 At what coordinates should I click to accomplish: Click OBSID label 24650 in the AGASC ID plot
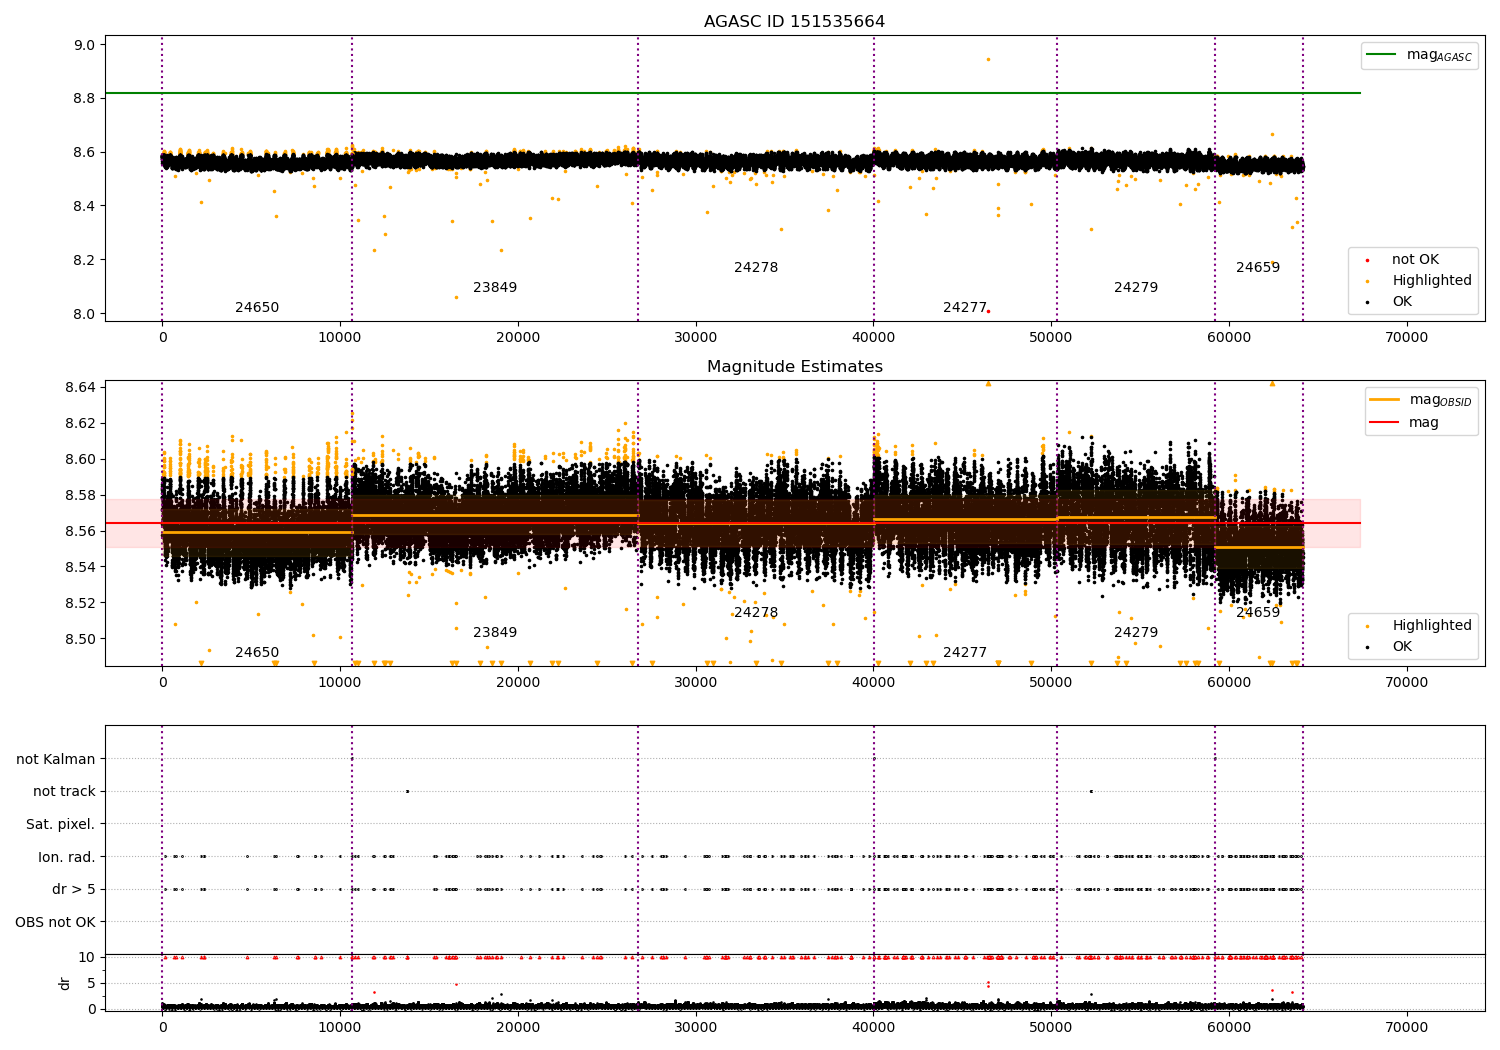257,308
